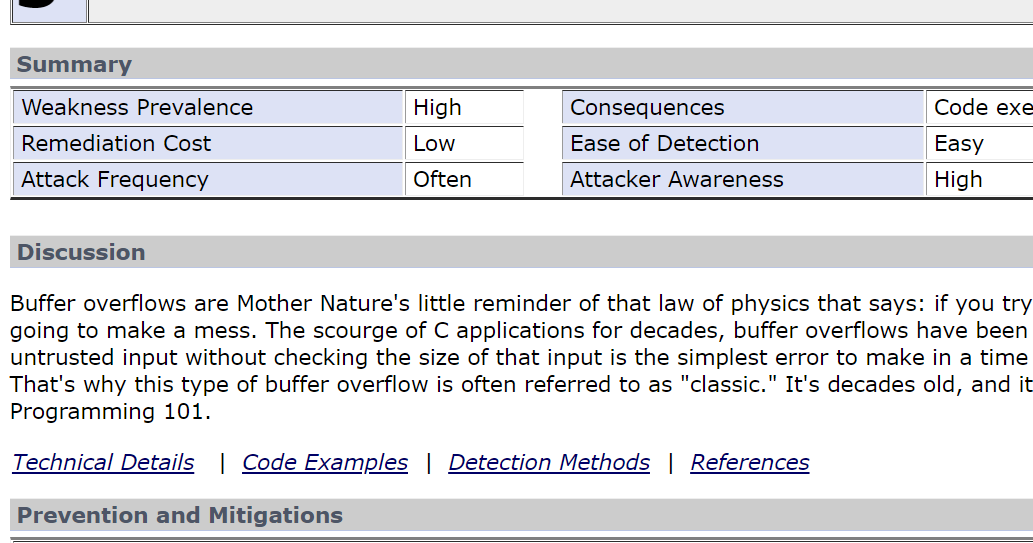Follow the References link

click(749, 462)
